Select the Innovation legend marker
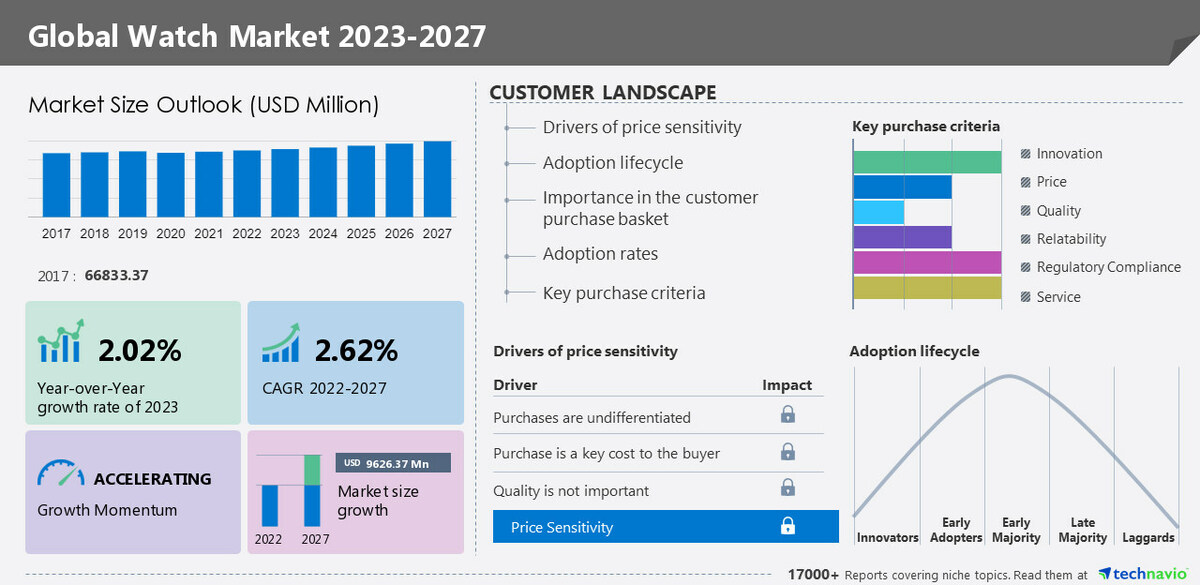 [1026, 154]
